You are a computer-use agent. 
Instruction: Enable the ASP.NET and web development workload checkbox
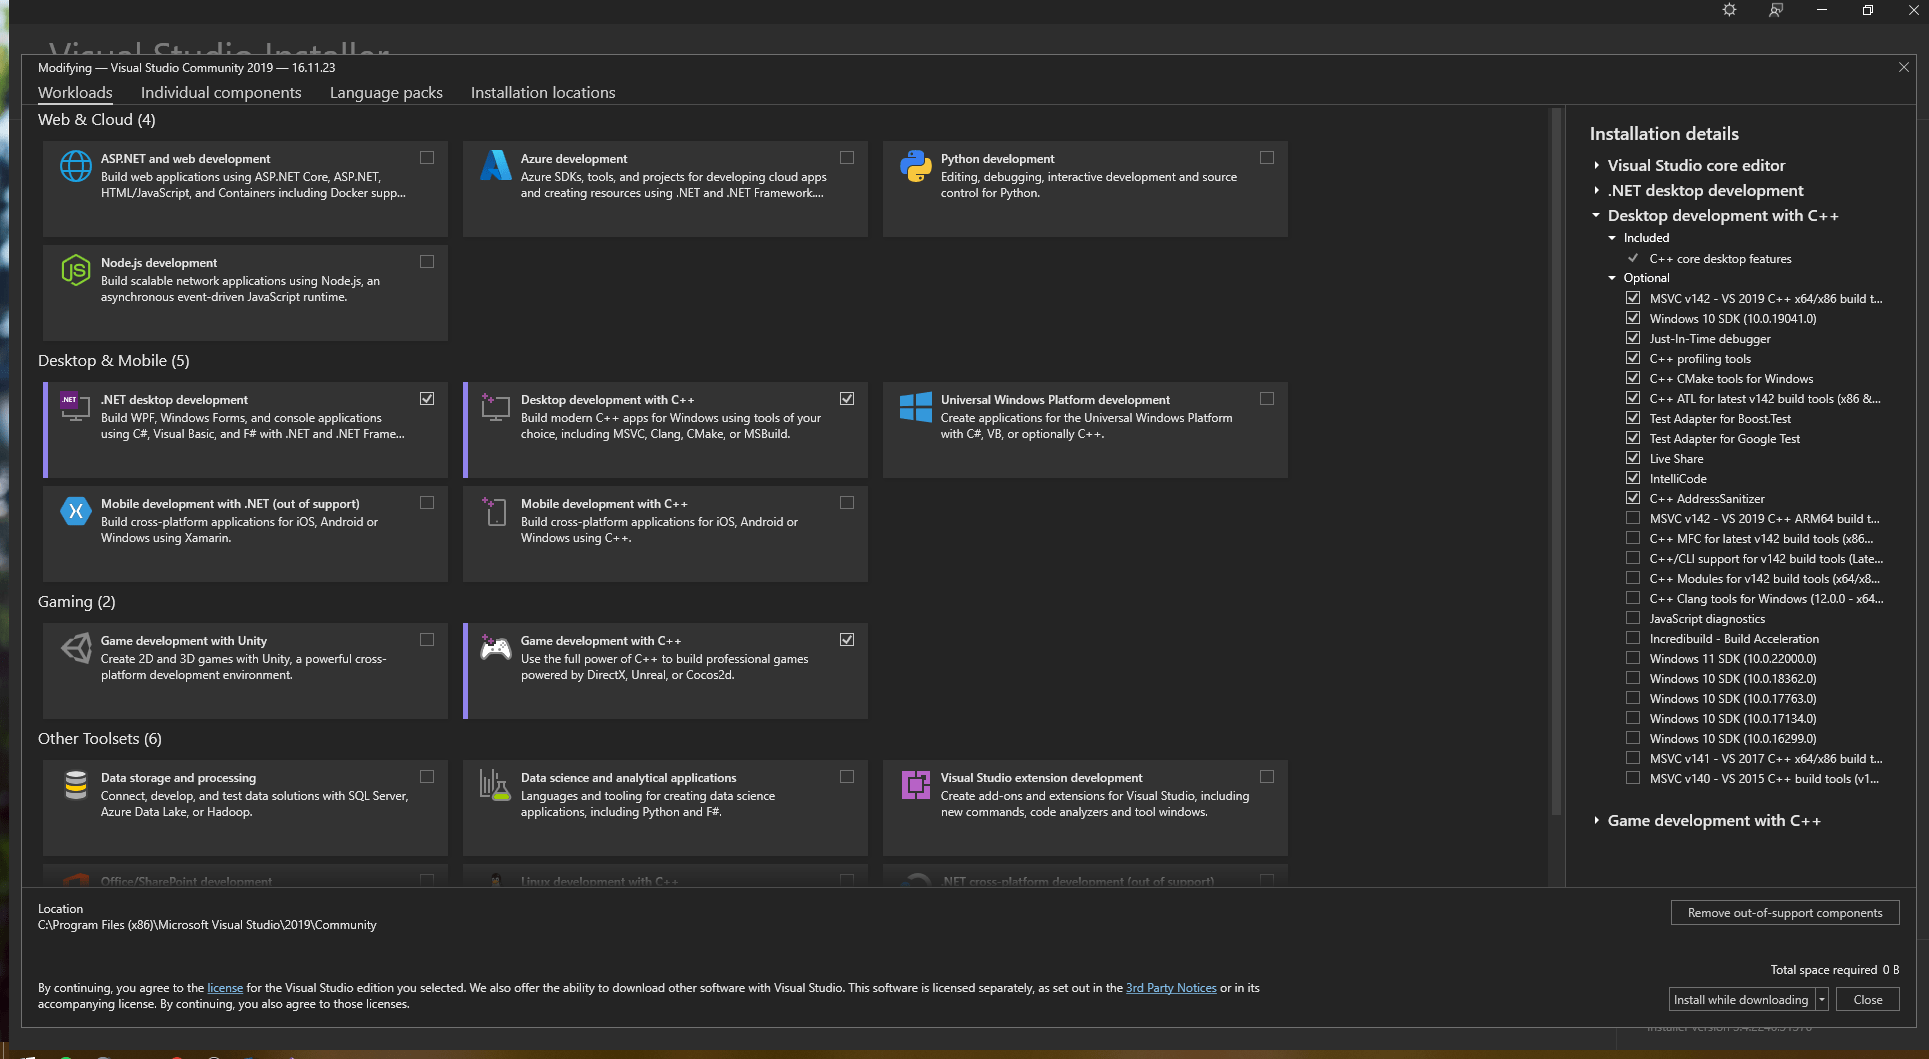(427, 158)
